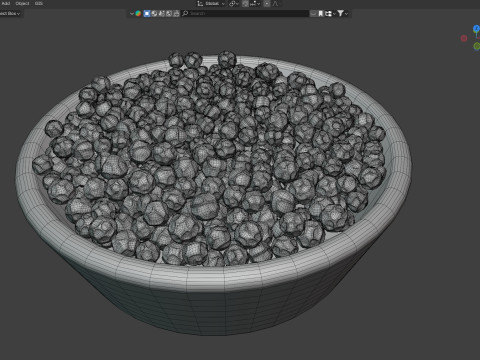Viewport: 480px width, 360px height.
Task: Click the search field in header
Action: [x=245, y=14]
